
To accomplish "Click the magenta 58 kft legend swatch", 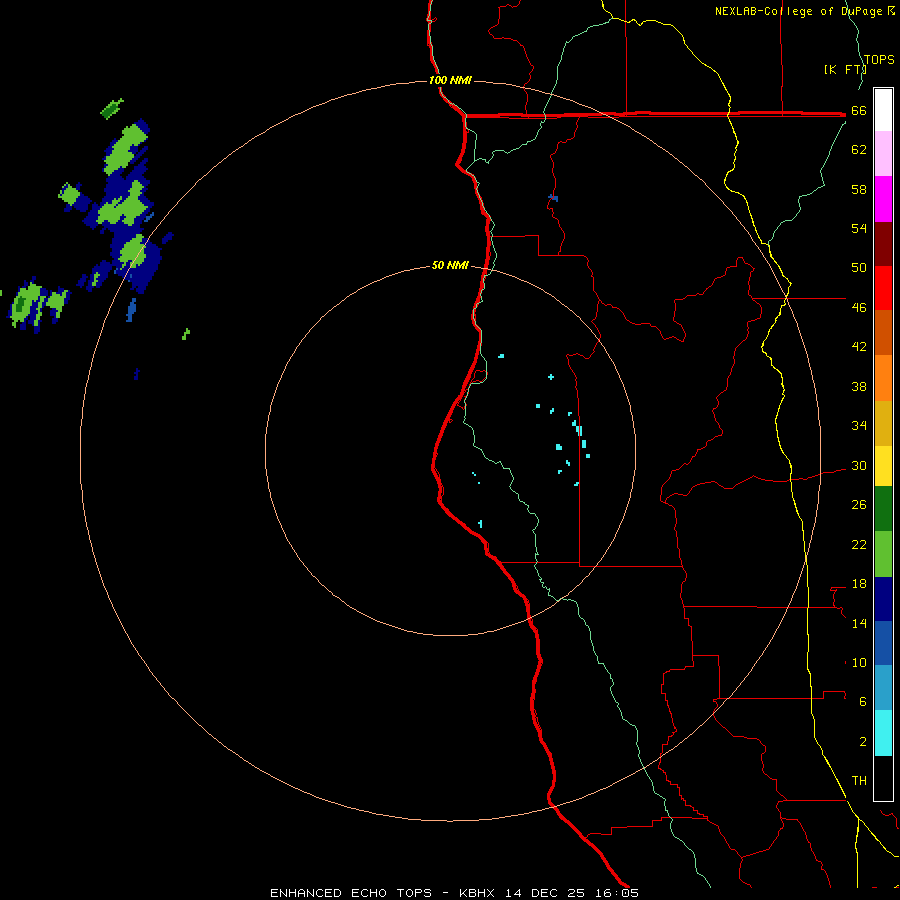I will click(883, 199).
